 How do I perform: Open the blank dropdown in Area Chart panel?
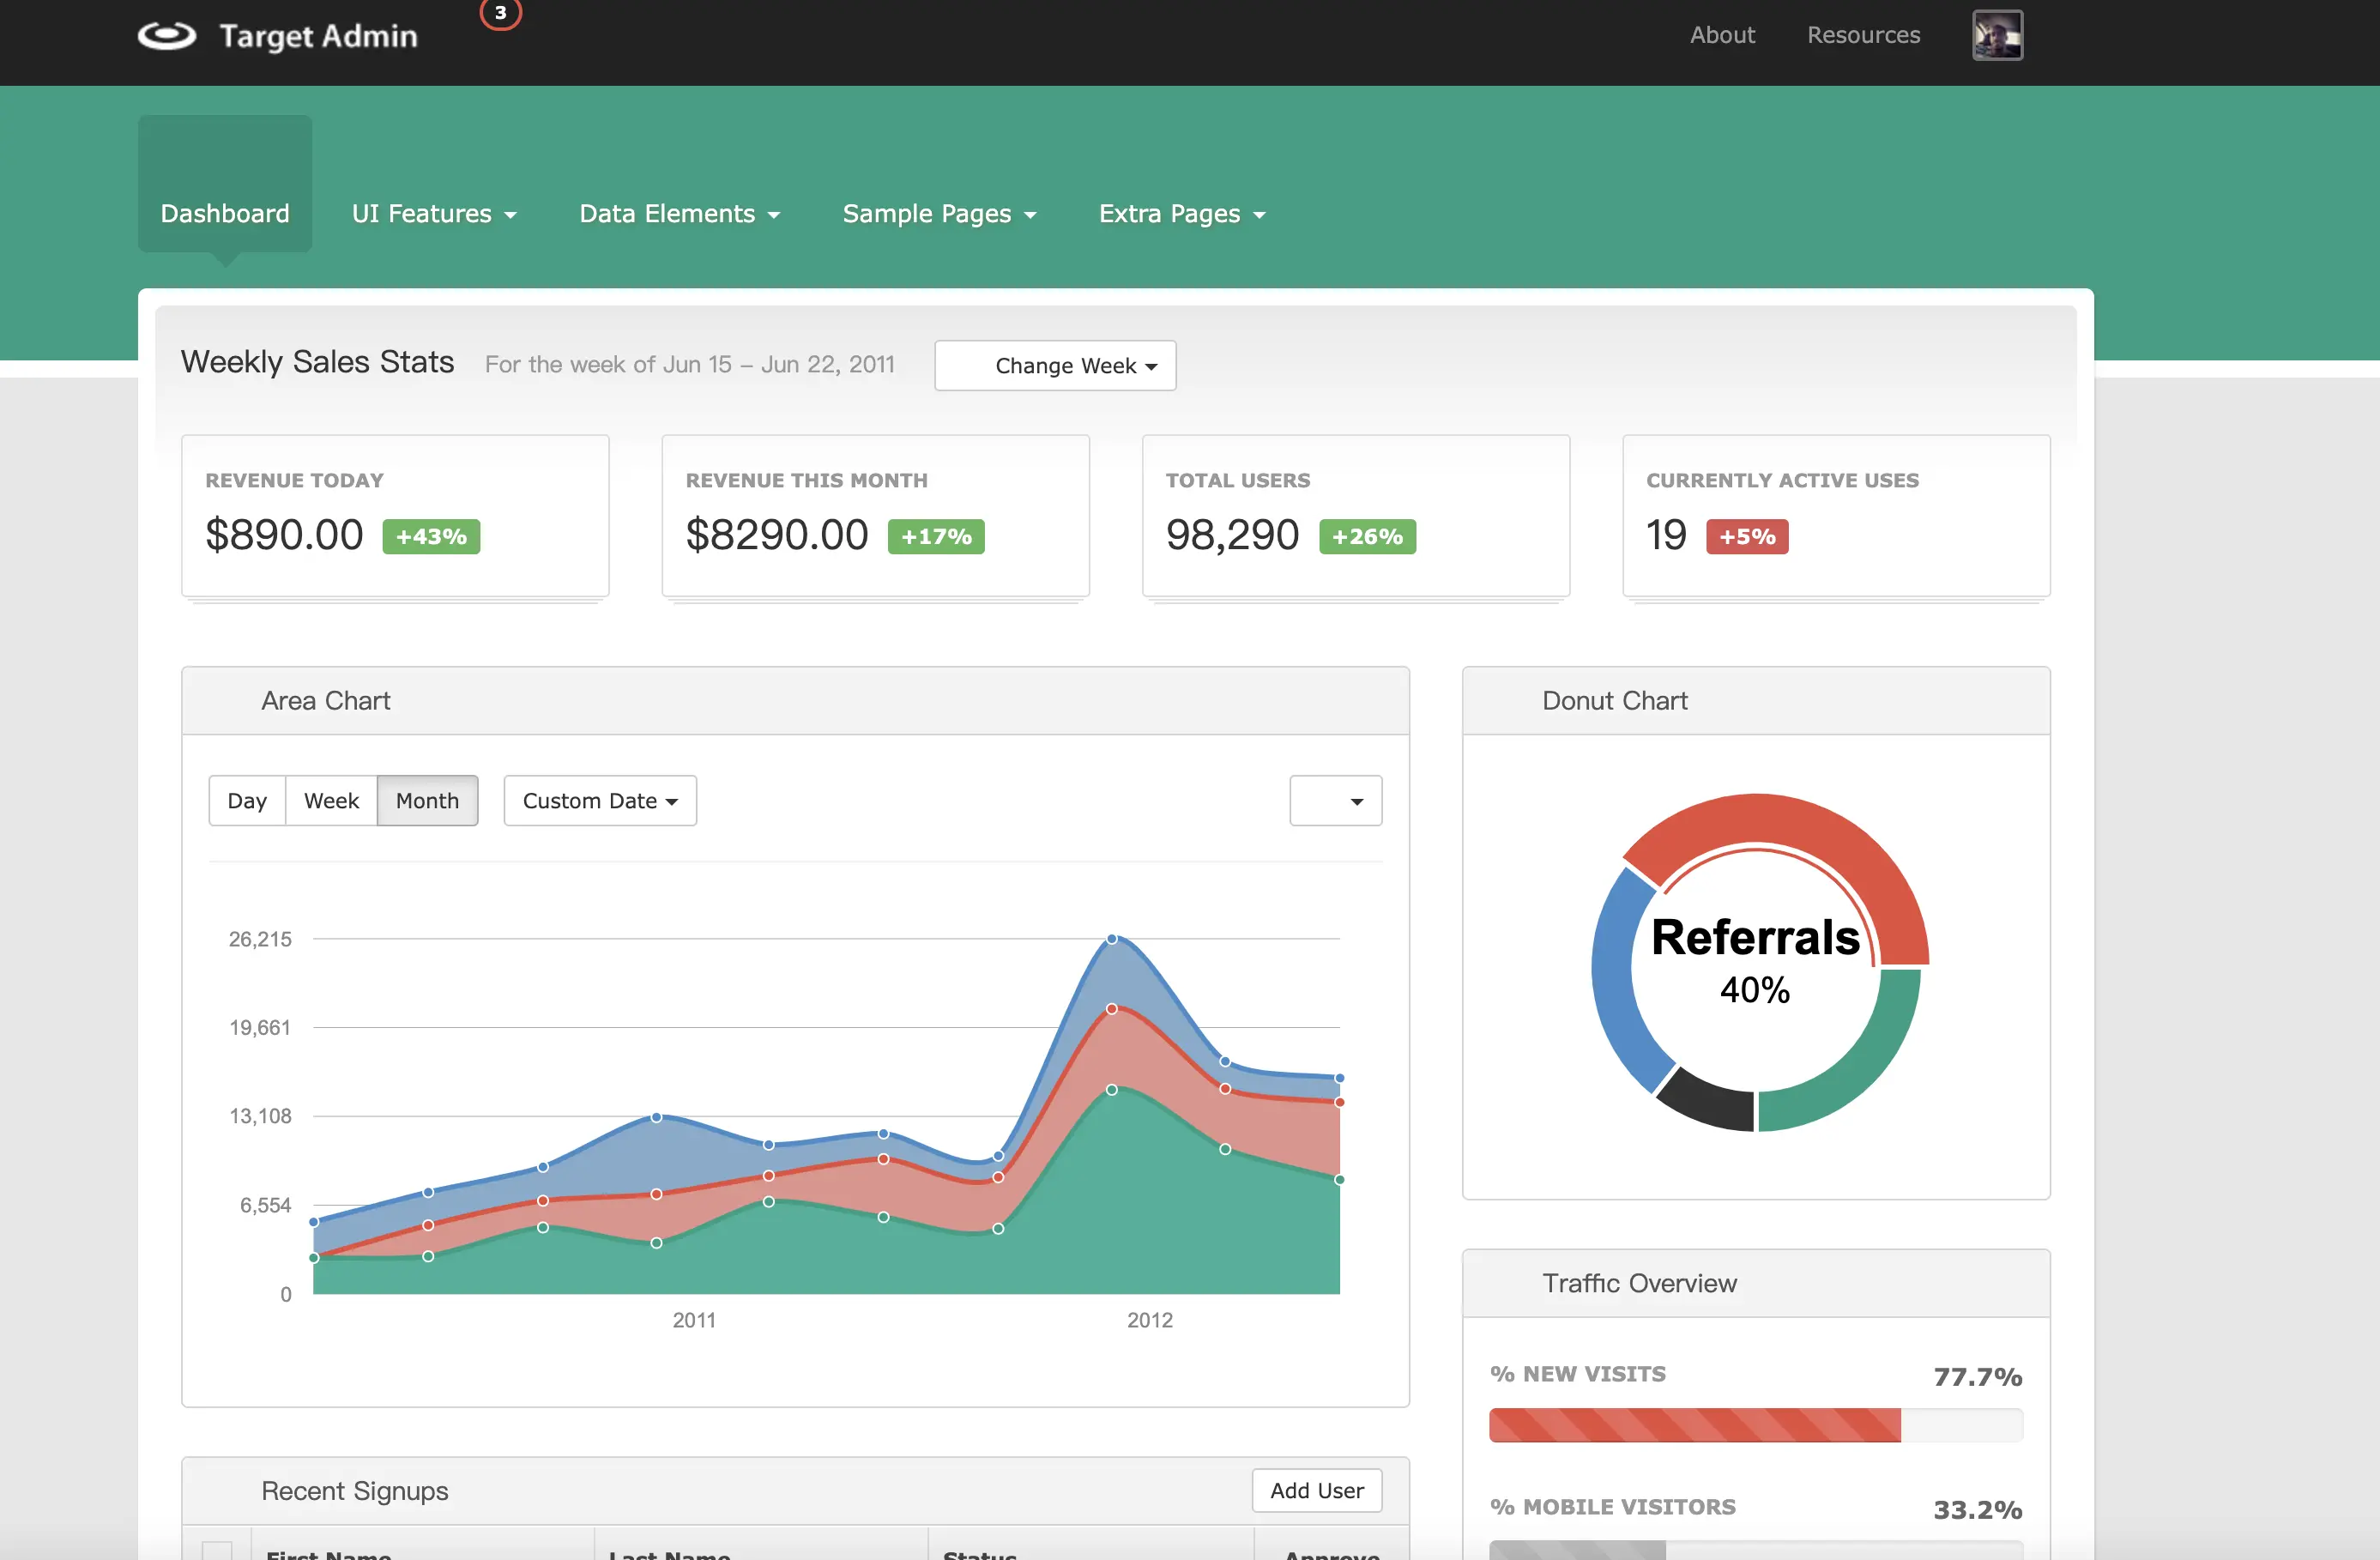(1335, 800)
